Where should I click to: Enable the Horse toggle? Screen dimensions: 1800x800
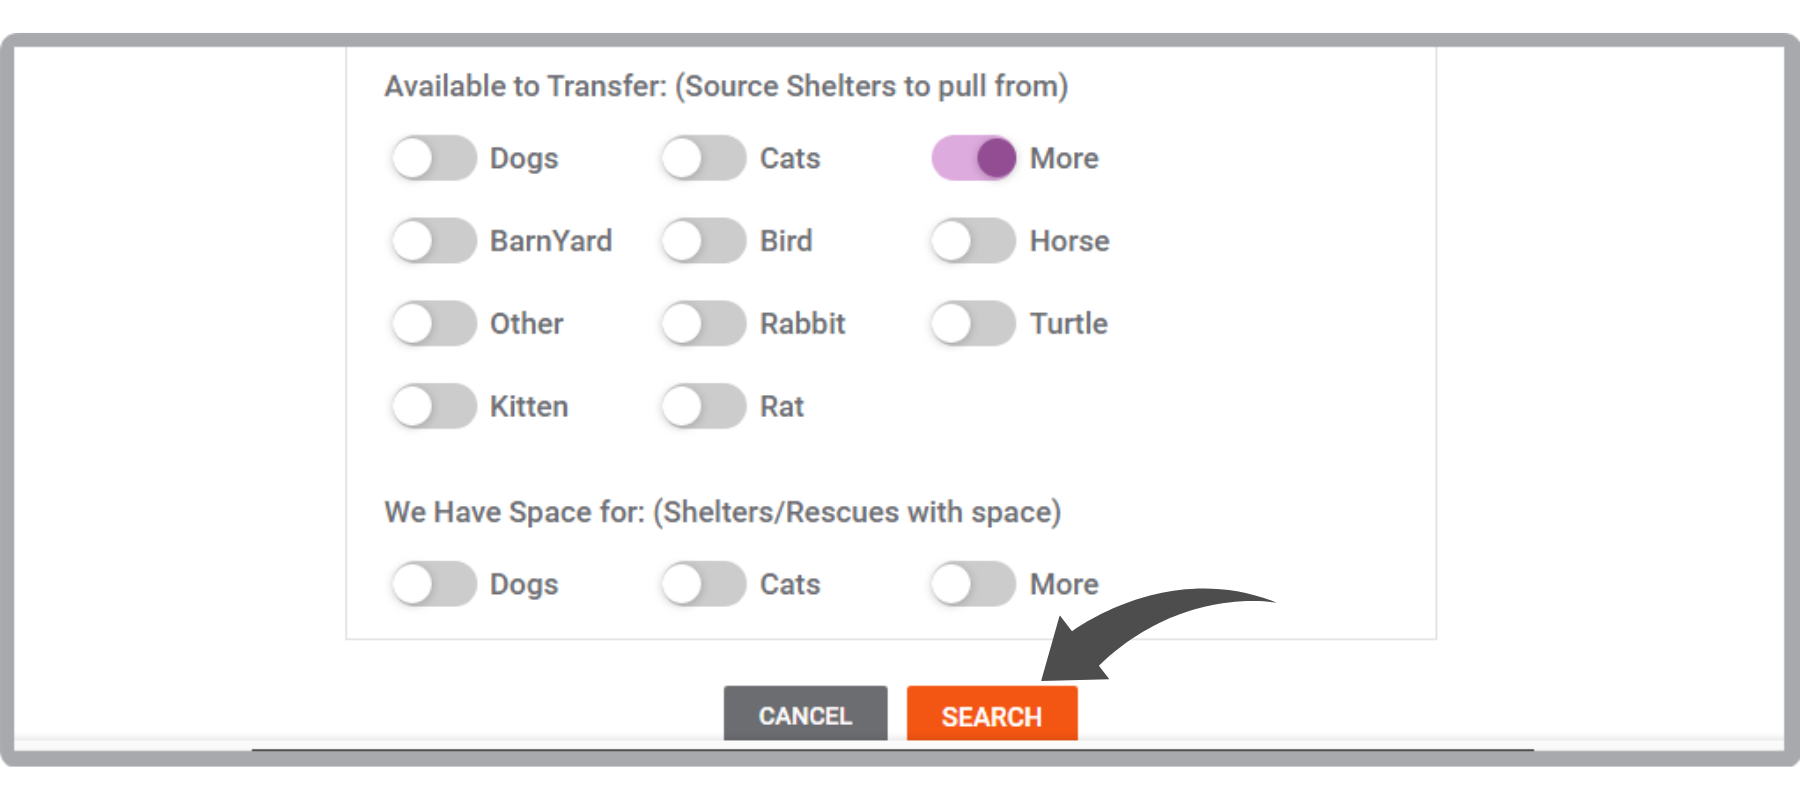pos(973,241)
